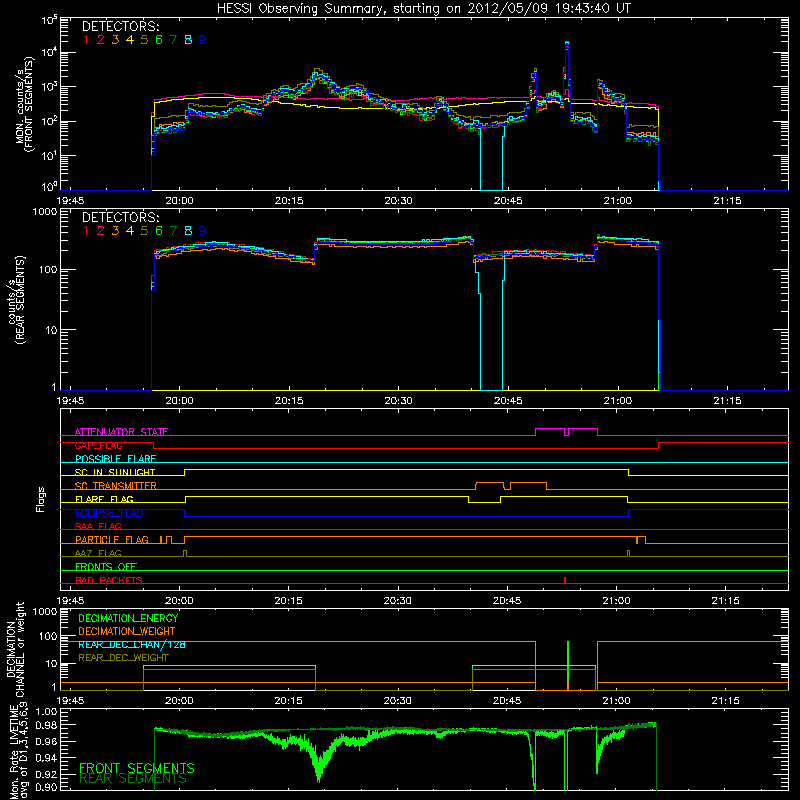Select olive detector 5 in front segments legend

(144, 40)
